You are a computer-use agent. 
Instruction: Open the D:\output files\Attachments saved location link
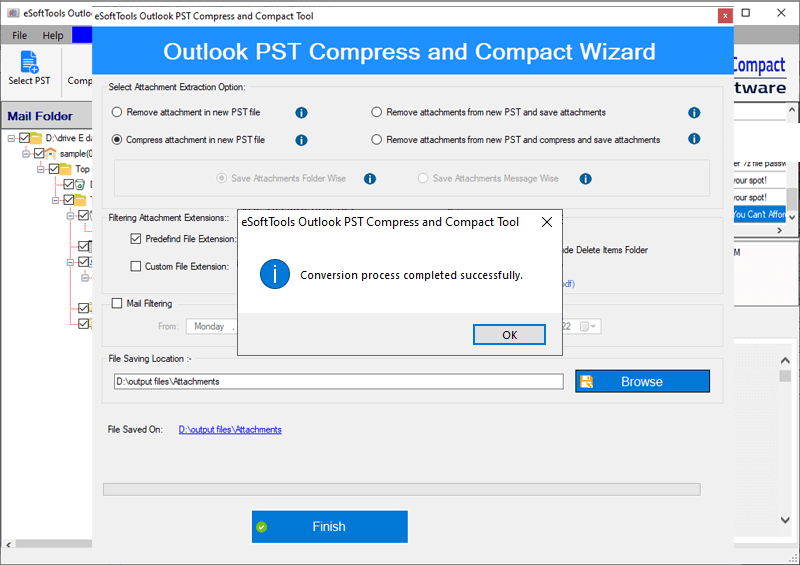pyautogui.click(x=230, y=430)
